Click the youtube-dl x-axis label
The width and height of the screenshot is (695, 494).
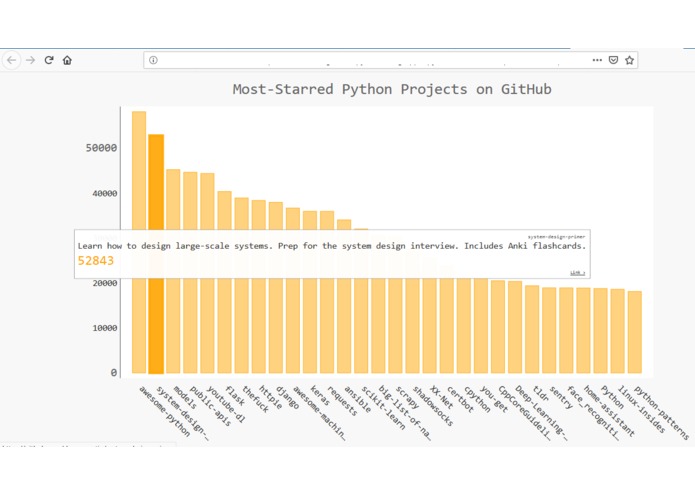[x=226, y=405]
